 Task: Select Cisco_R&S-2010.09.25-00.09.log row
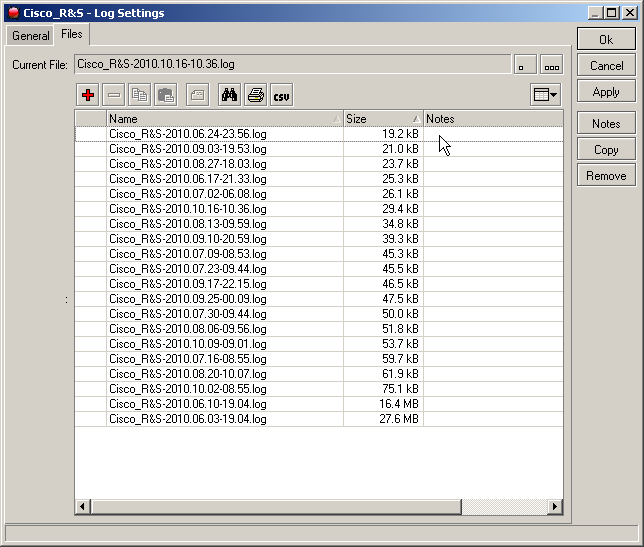pos(319,299)
